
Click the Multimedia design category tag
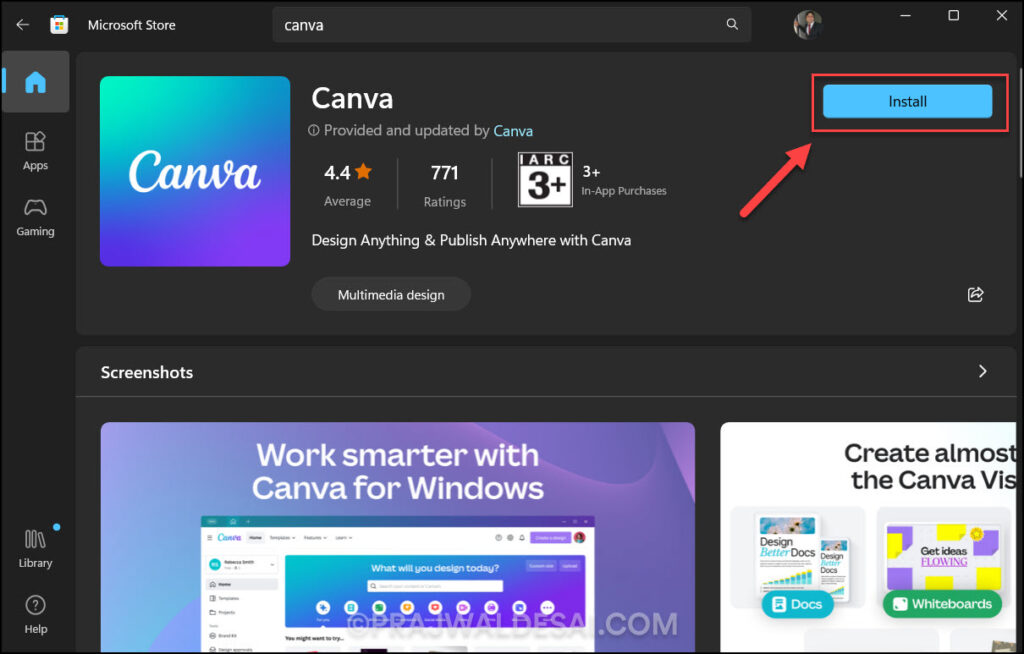pos(391,295)
